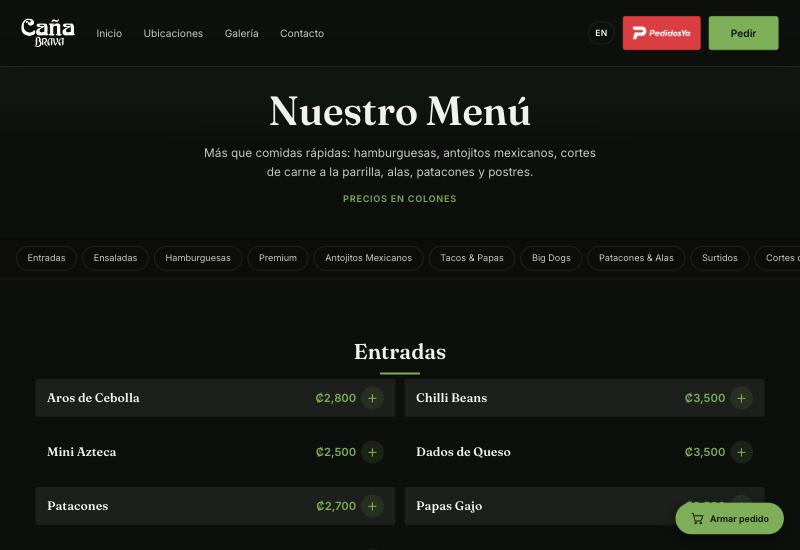Click the Chilli Beans item name

(x=452, y=398)
